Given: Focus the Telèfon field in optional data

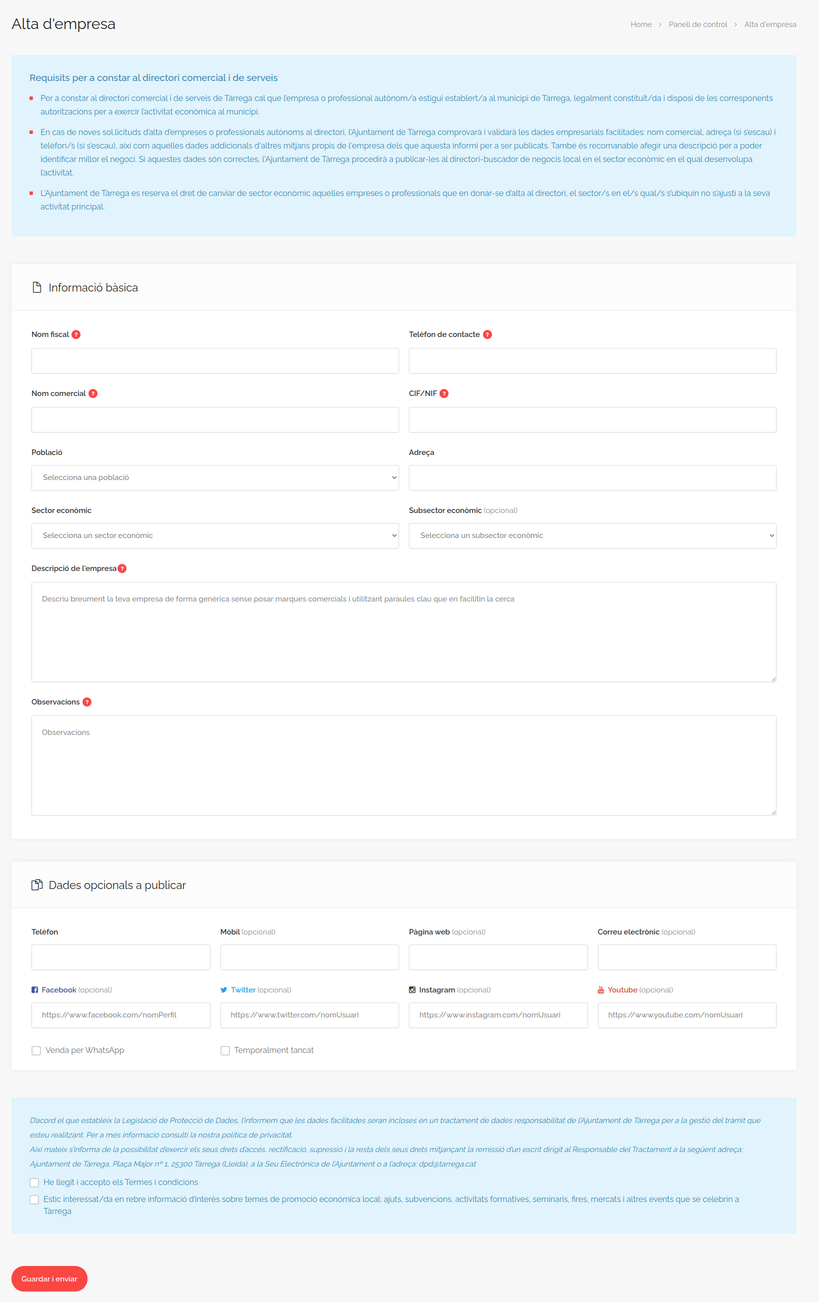Looking at the screenshot, I should click(121, 957).
